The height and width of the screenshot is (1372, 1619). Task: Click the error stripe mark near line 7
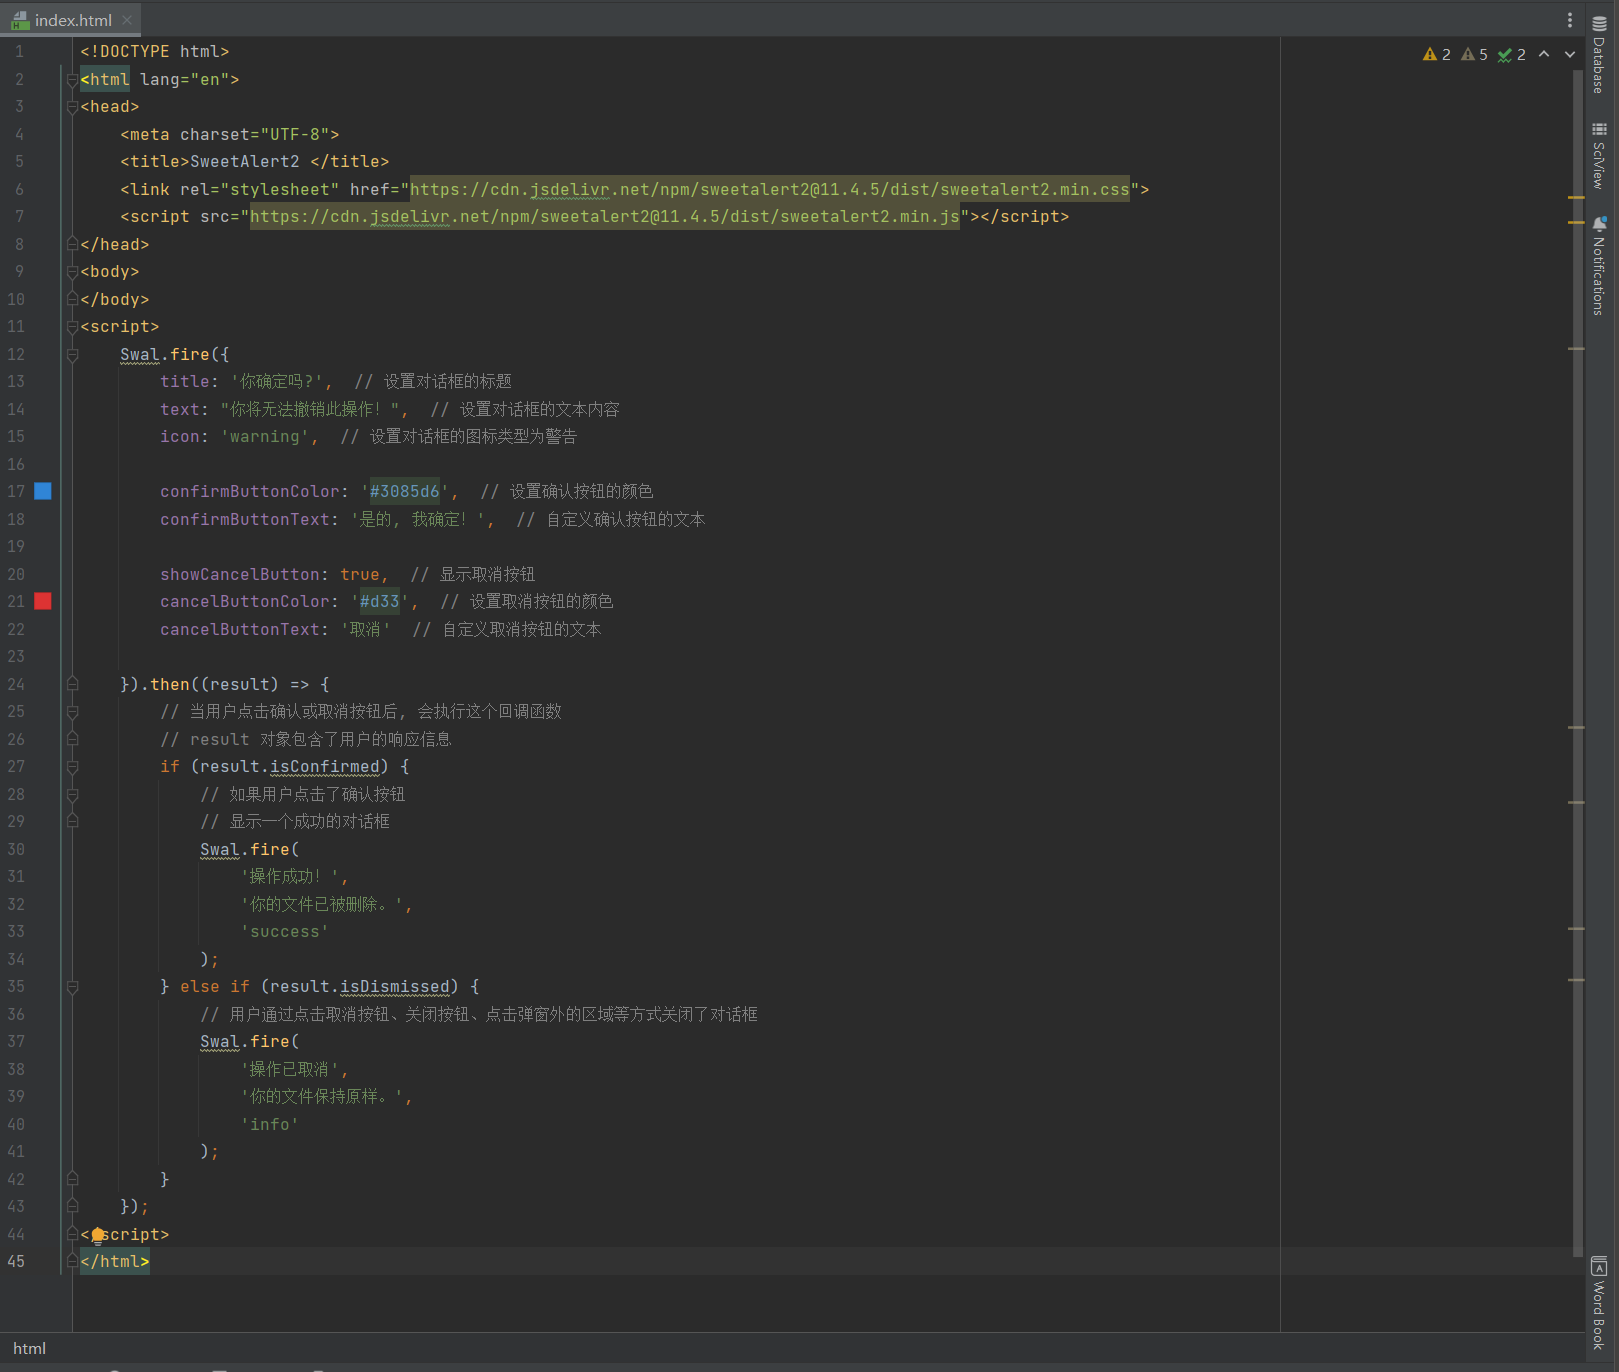pos(1576,221)
